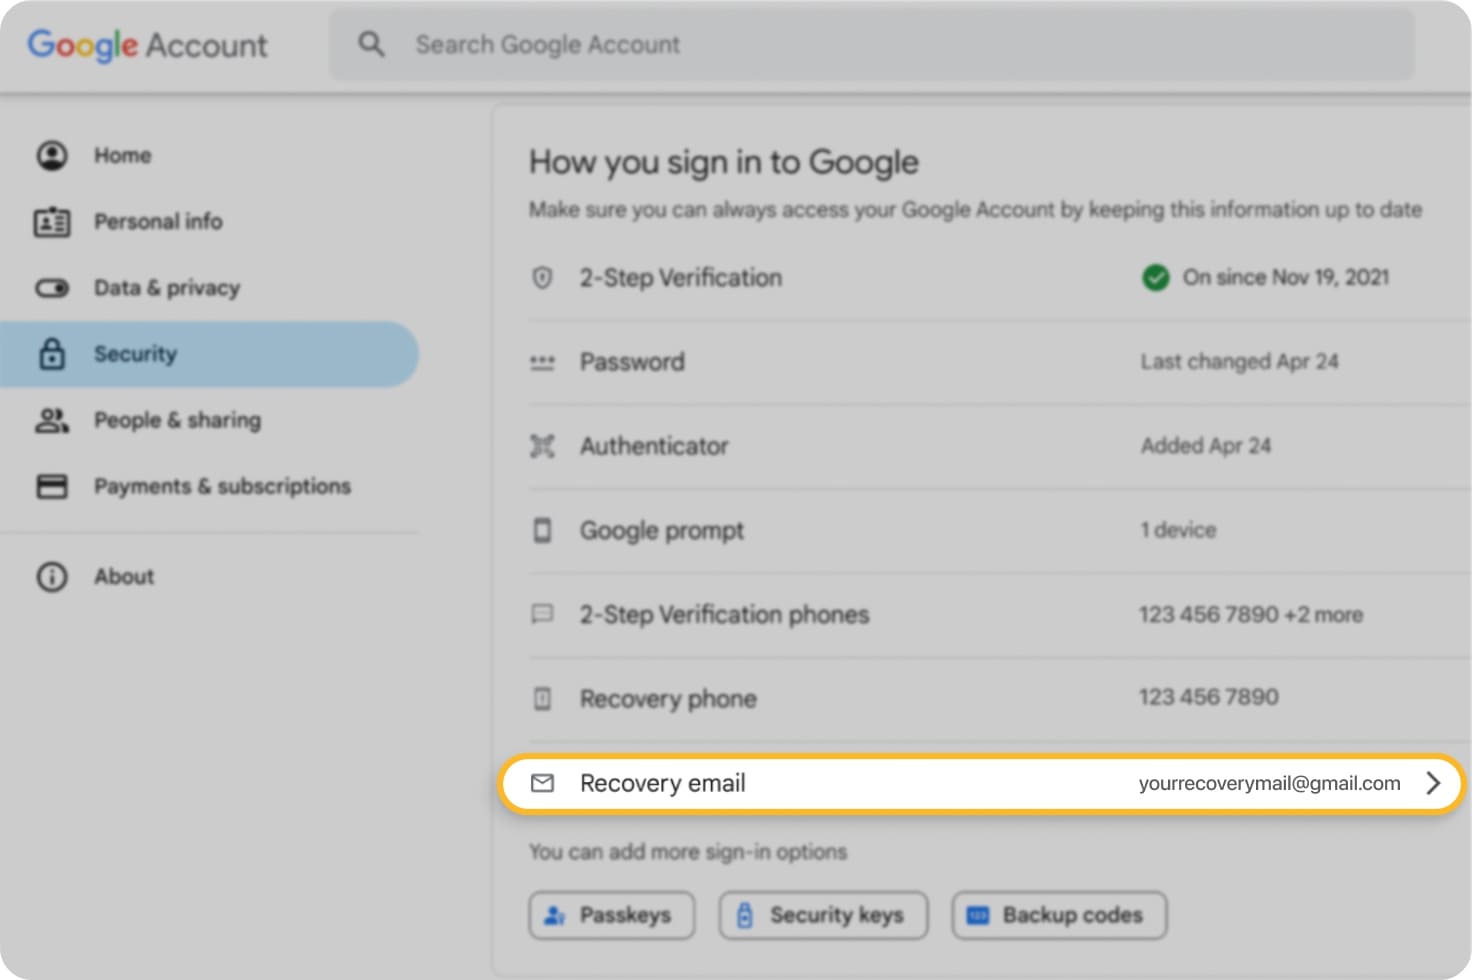Switch to the Security section
The width and height of the screenshot is (1472, 980).
tap(135, 354)
